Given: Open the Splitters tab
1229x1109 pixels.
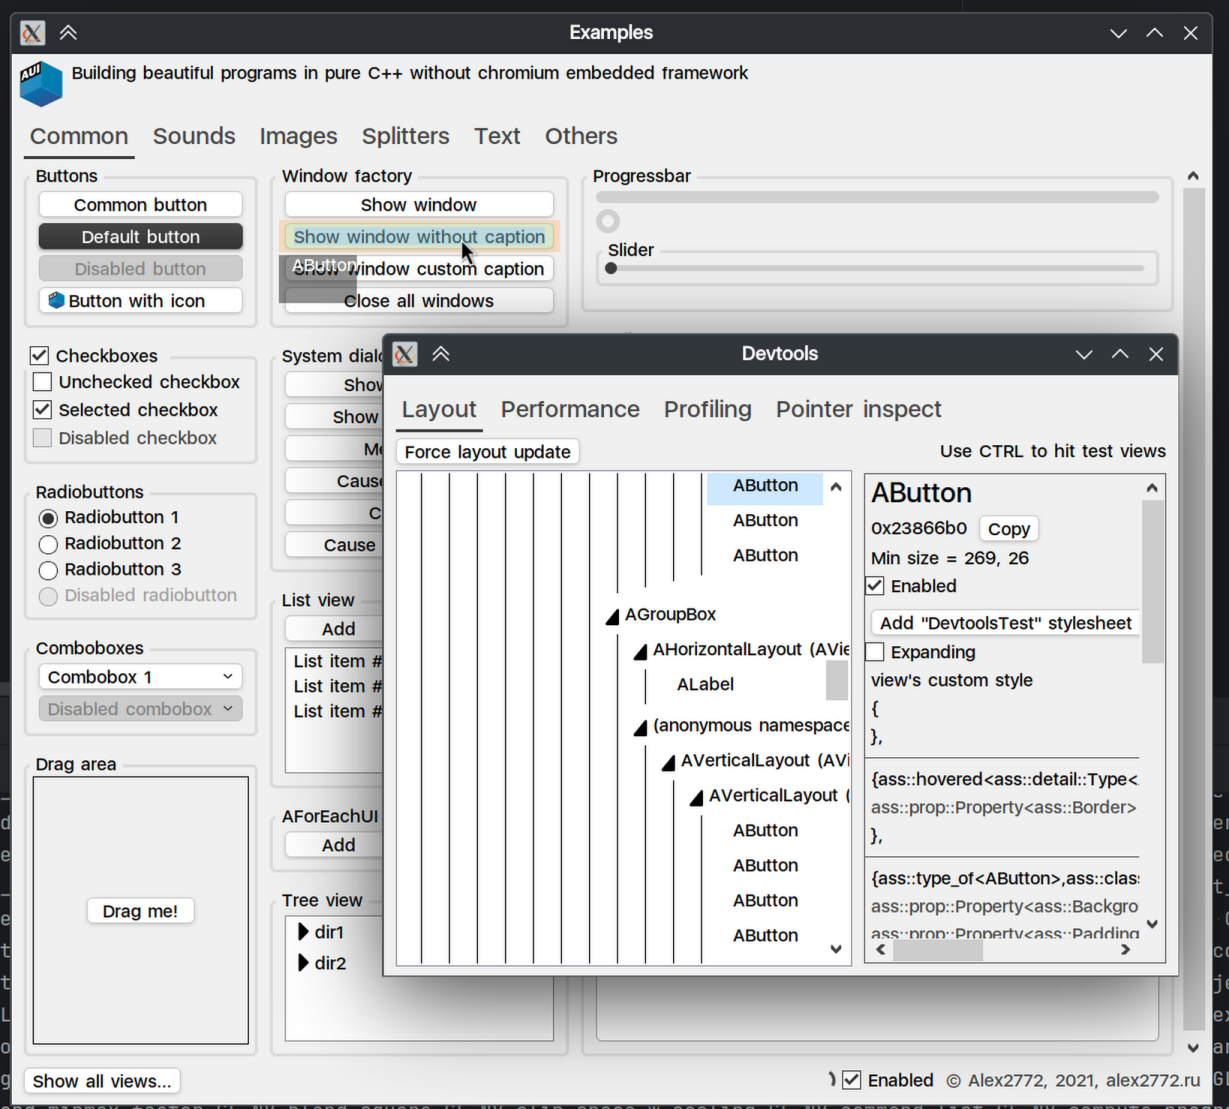Looking at the screenshot, I should 405,136.
